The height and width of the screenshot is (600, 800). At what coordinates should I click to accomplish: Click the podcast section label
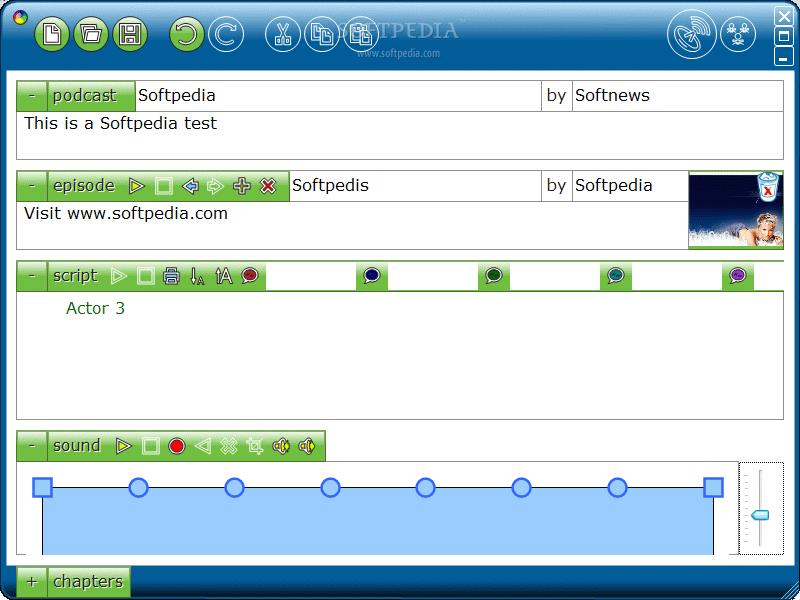[85, 96]
